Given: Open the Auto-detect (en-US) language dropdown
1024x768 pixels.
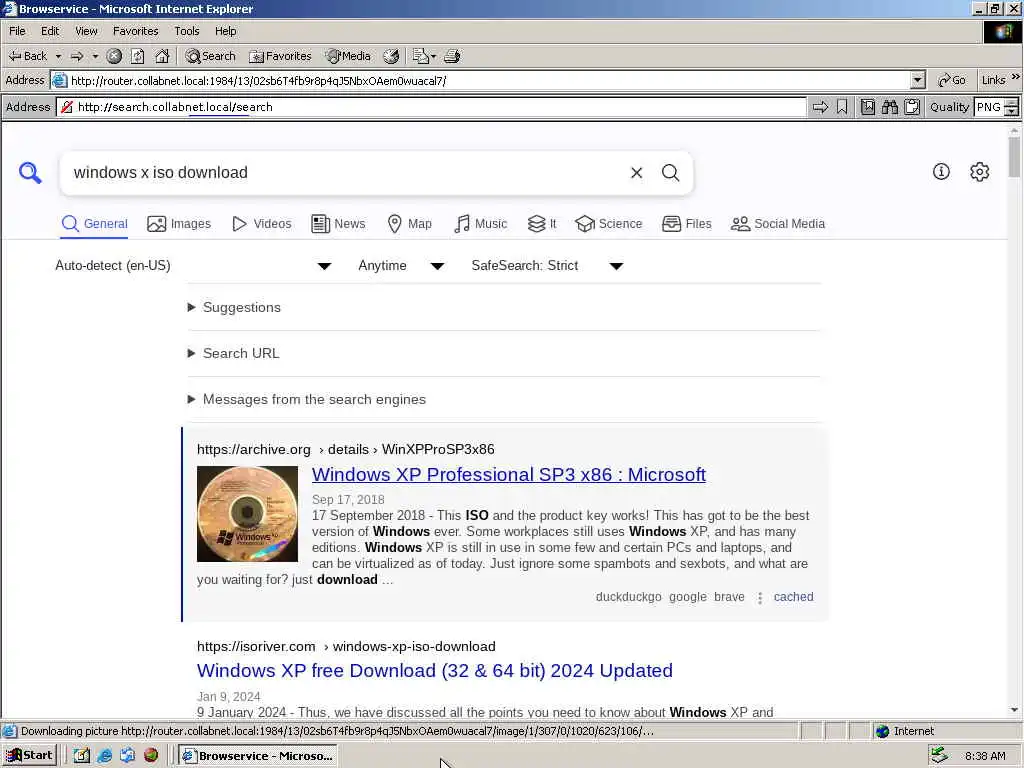Looking at the screenshot, I should coord(193,266).
